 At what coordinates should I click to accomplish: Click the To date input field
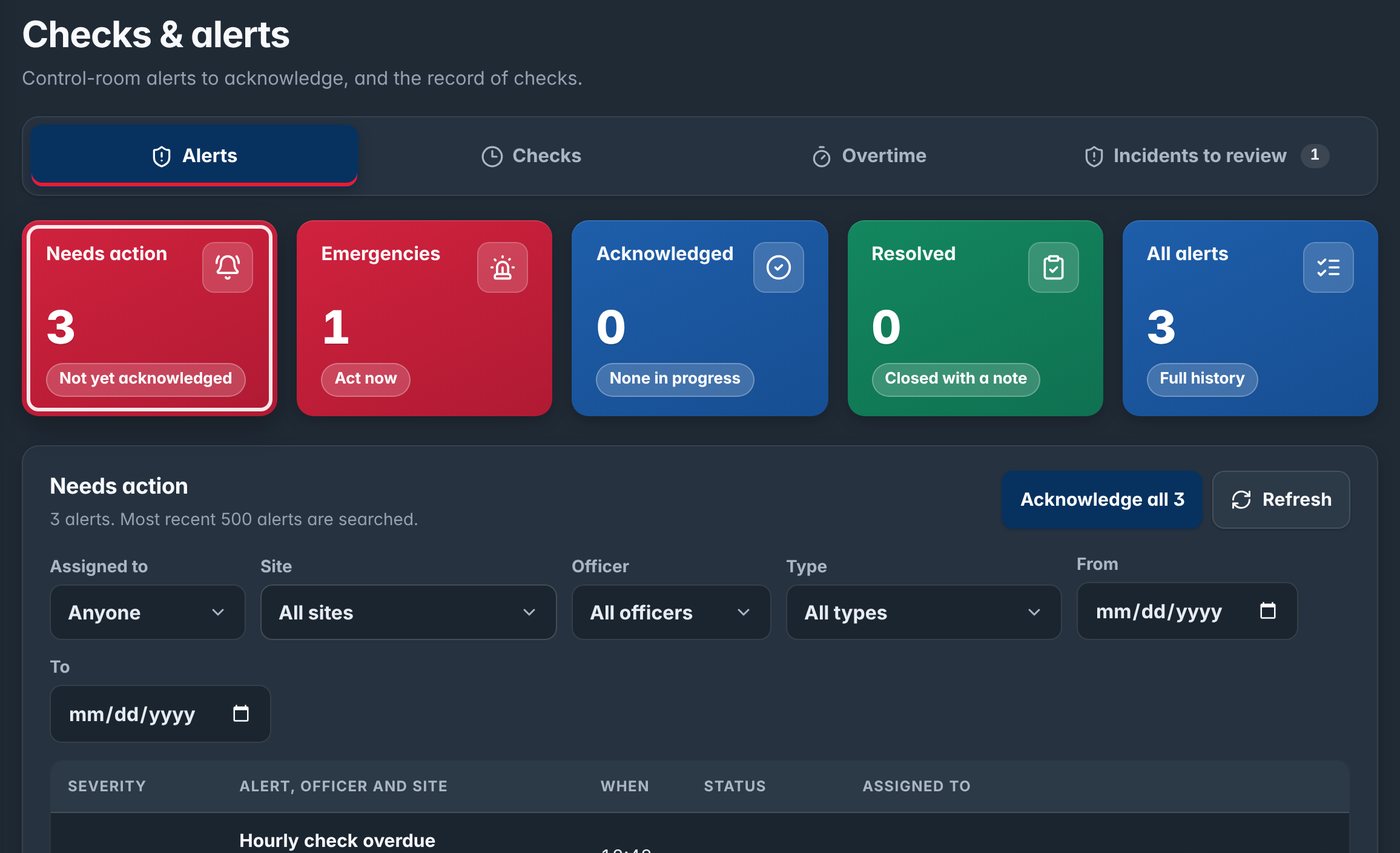[160, 714]
